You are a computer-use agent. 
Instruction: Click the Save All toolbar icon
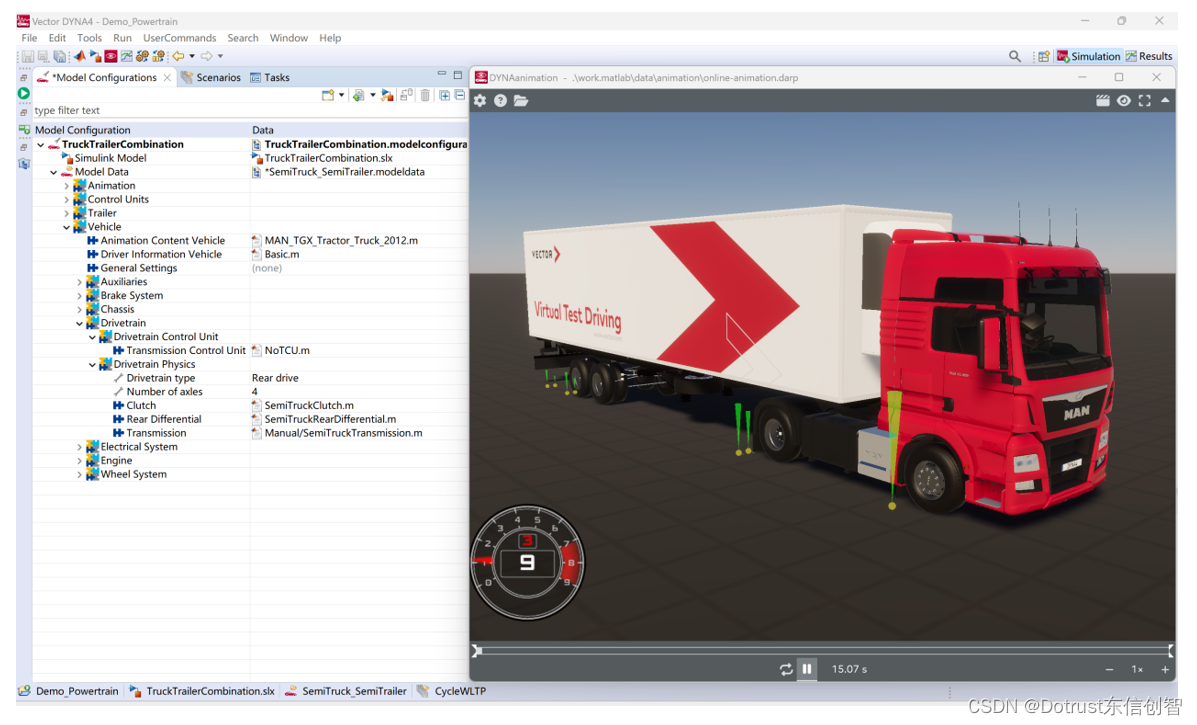point(60,56)
